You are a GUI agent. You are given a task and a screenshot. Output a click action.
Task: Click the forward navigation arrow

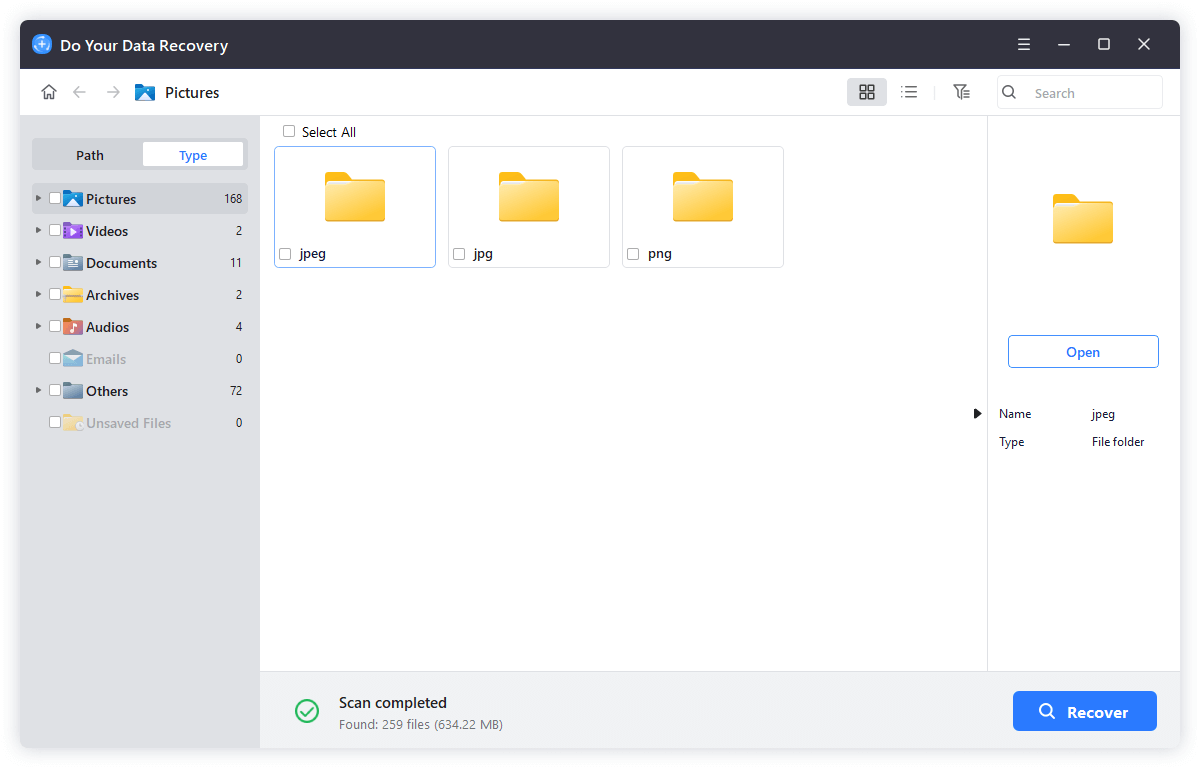[112, 91]
